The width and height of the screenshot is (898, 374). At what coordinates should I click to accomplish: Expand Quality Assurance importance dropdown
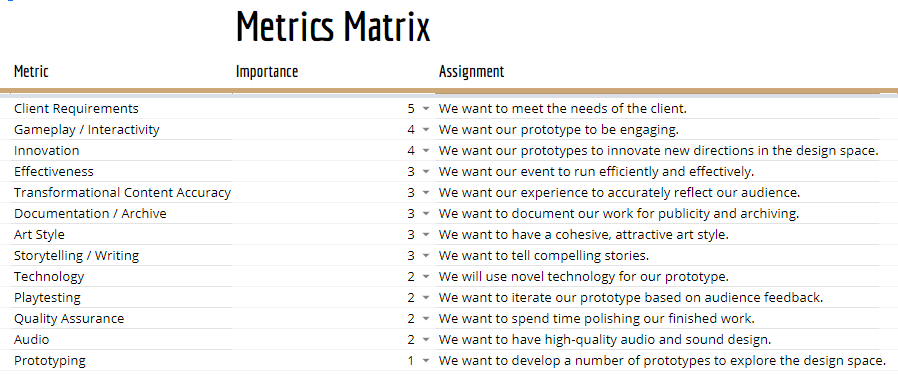click(426, 319)
